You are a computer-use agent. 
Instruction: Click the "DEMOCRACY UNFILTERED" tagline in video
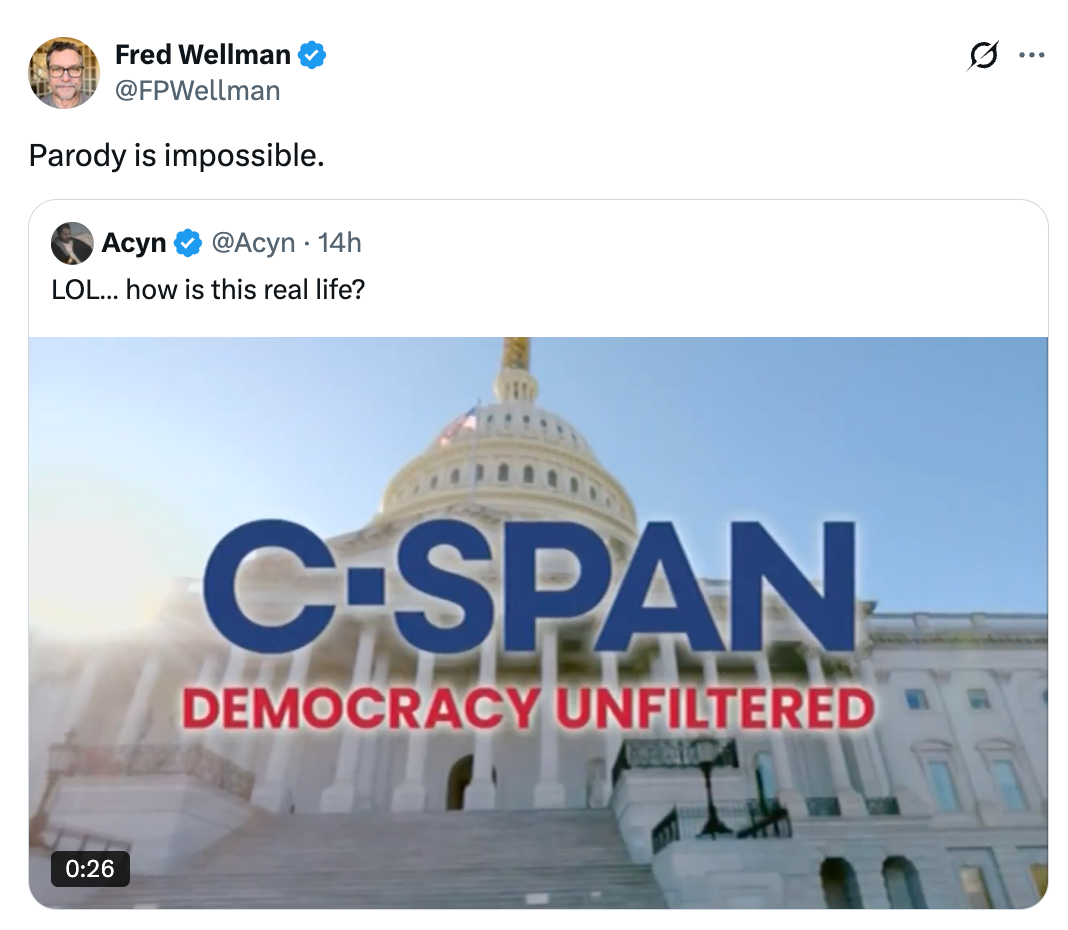528,709
